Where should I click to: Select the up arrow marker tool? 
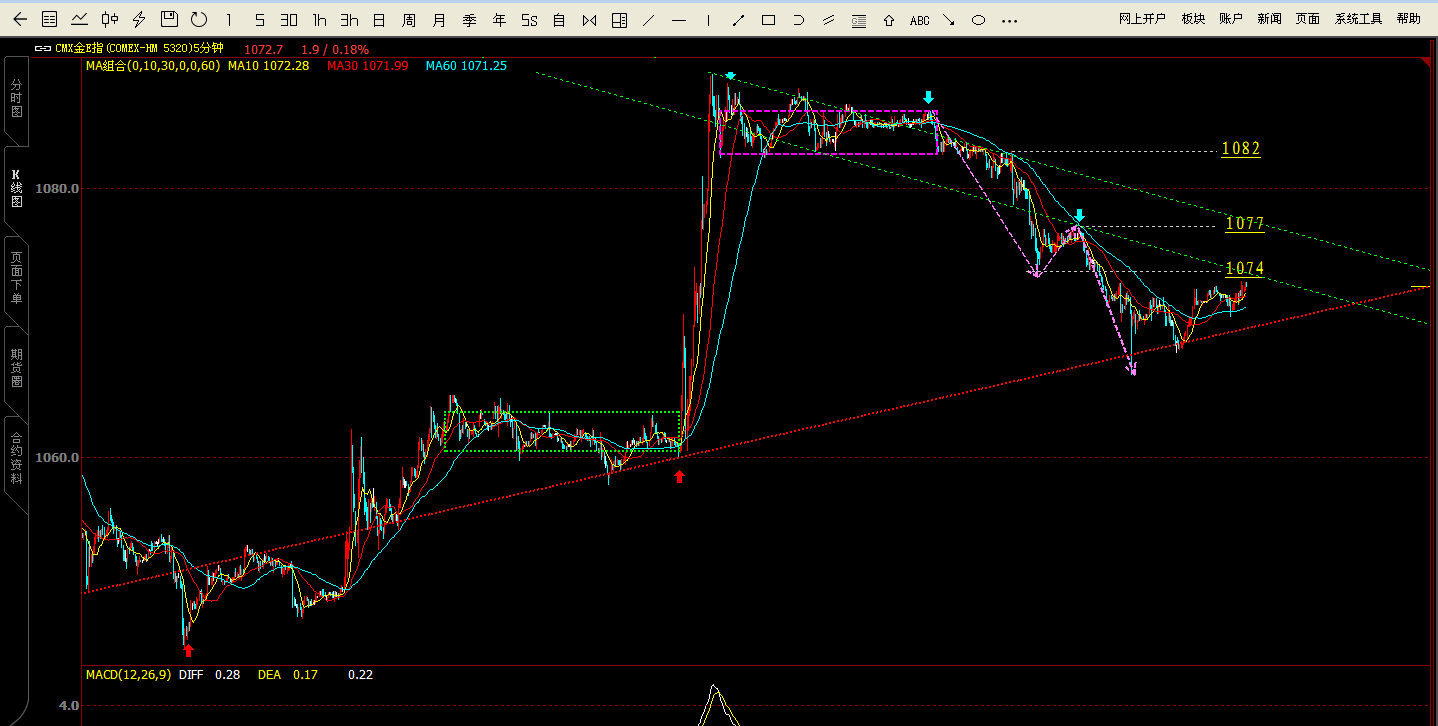point(889,19)
